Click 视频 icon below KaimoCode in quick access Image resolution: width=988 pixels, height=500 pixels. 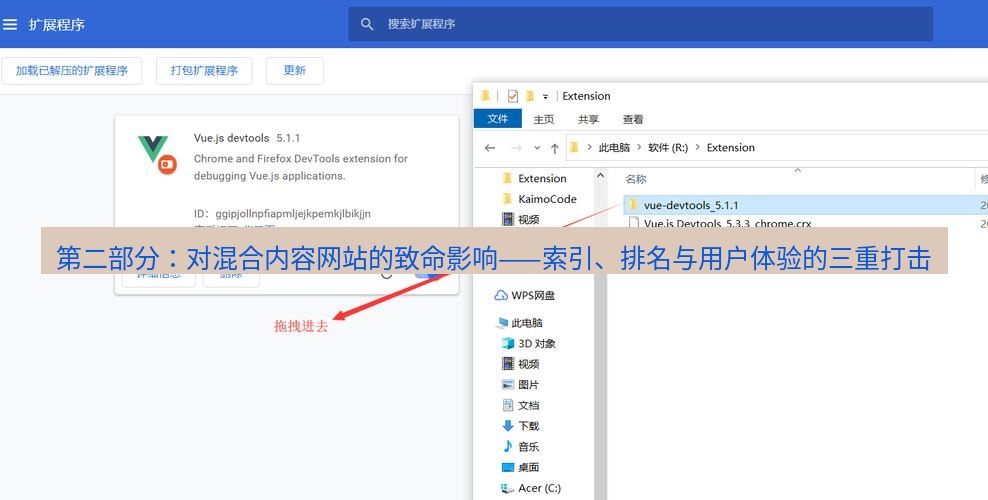point(508,219)
